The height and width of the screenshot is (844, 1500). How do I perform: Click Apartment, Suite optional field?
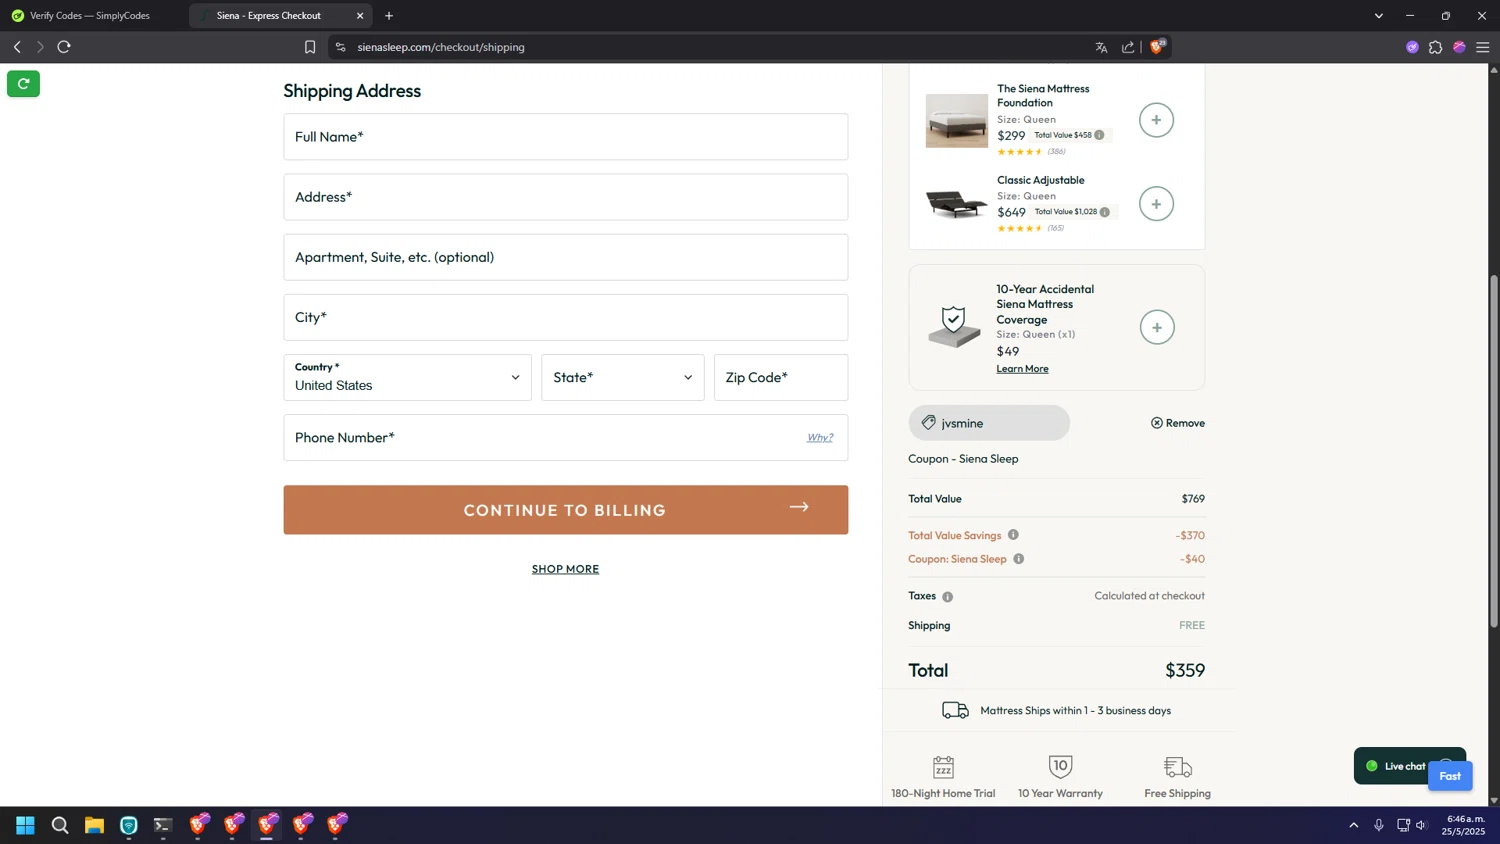click(x=566, y=257)
